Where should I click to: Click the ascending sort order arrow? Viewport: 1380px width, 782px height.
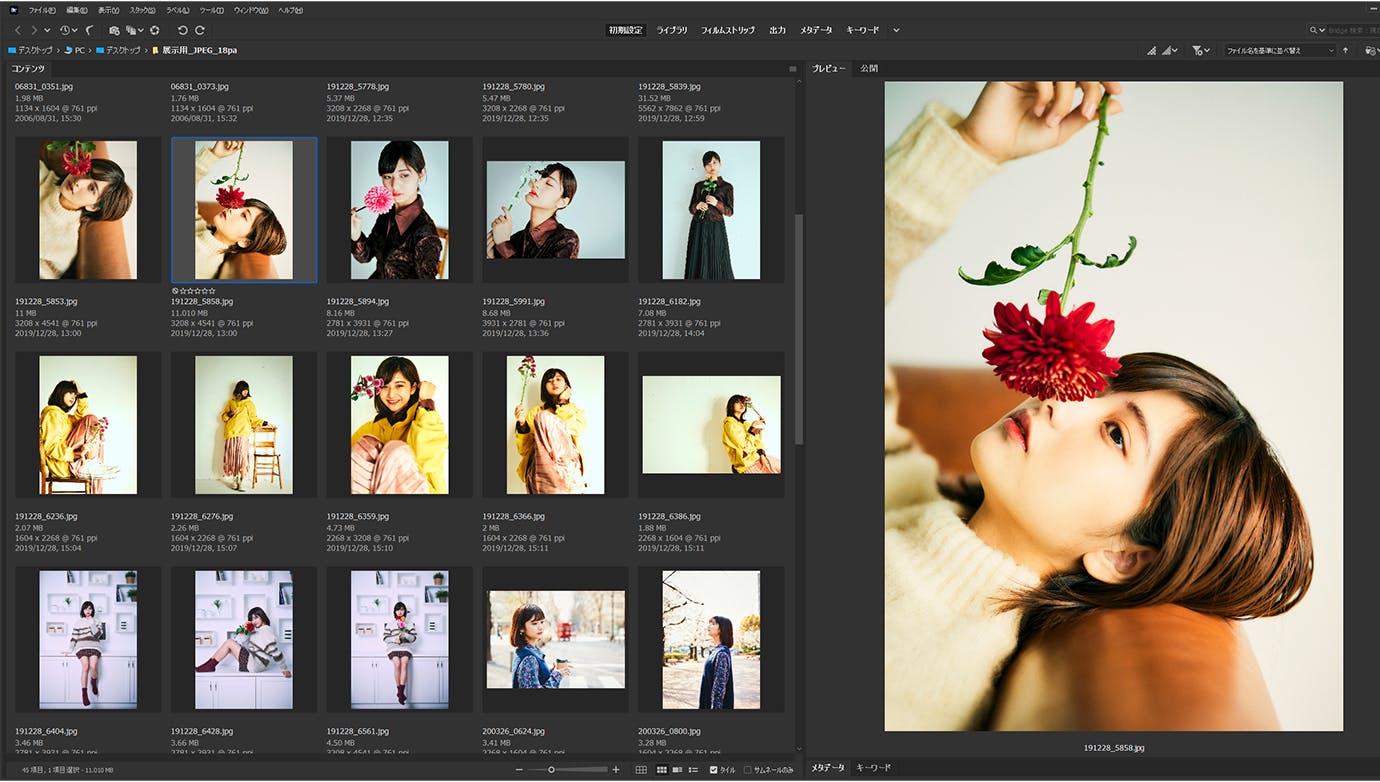(1345, 50)
